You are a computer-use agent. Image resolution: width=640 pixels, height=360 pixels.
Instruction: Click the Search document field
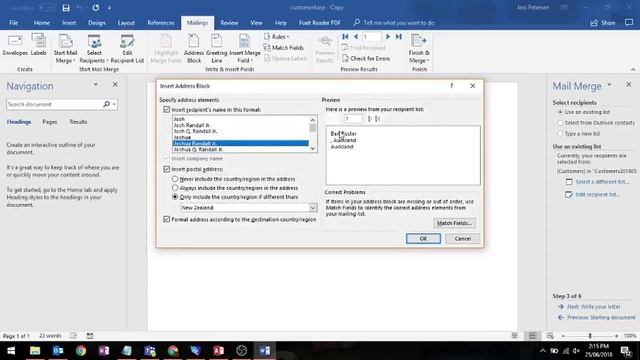[x=54, y=104]
